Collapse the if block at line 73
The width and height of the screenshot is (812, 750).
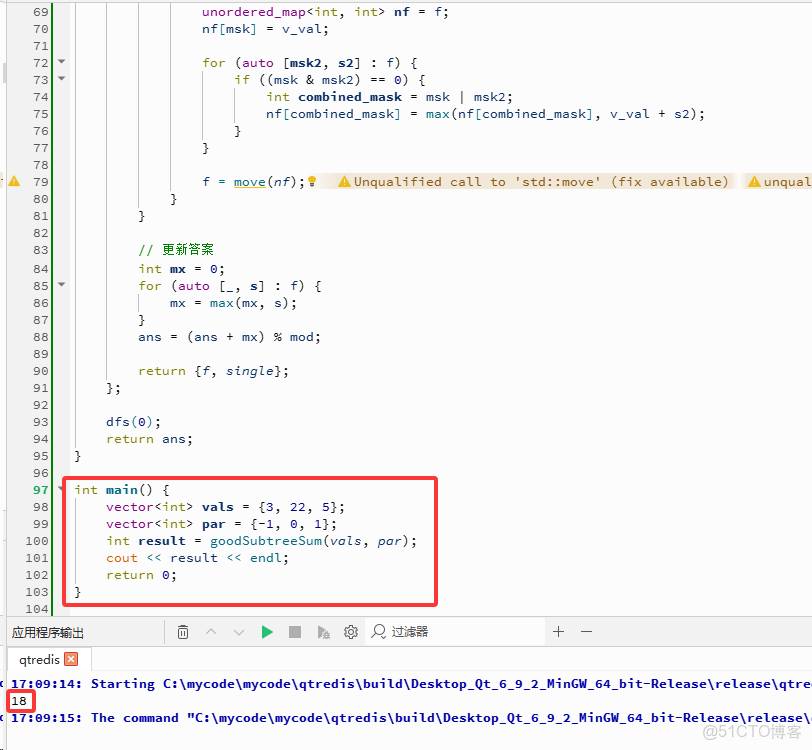point(62,79)
